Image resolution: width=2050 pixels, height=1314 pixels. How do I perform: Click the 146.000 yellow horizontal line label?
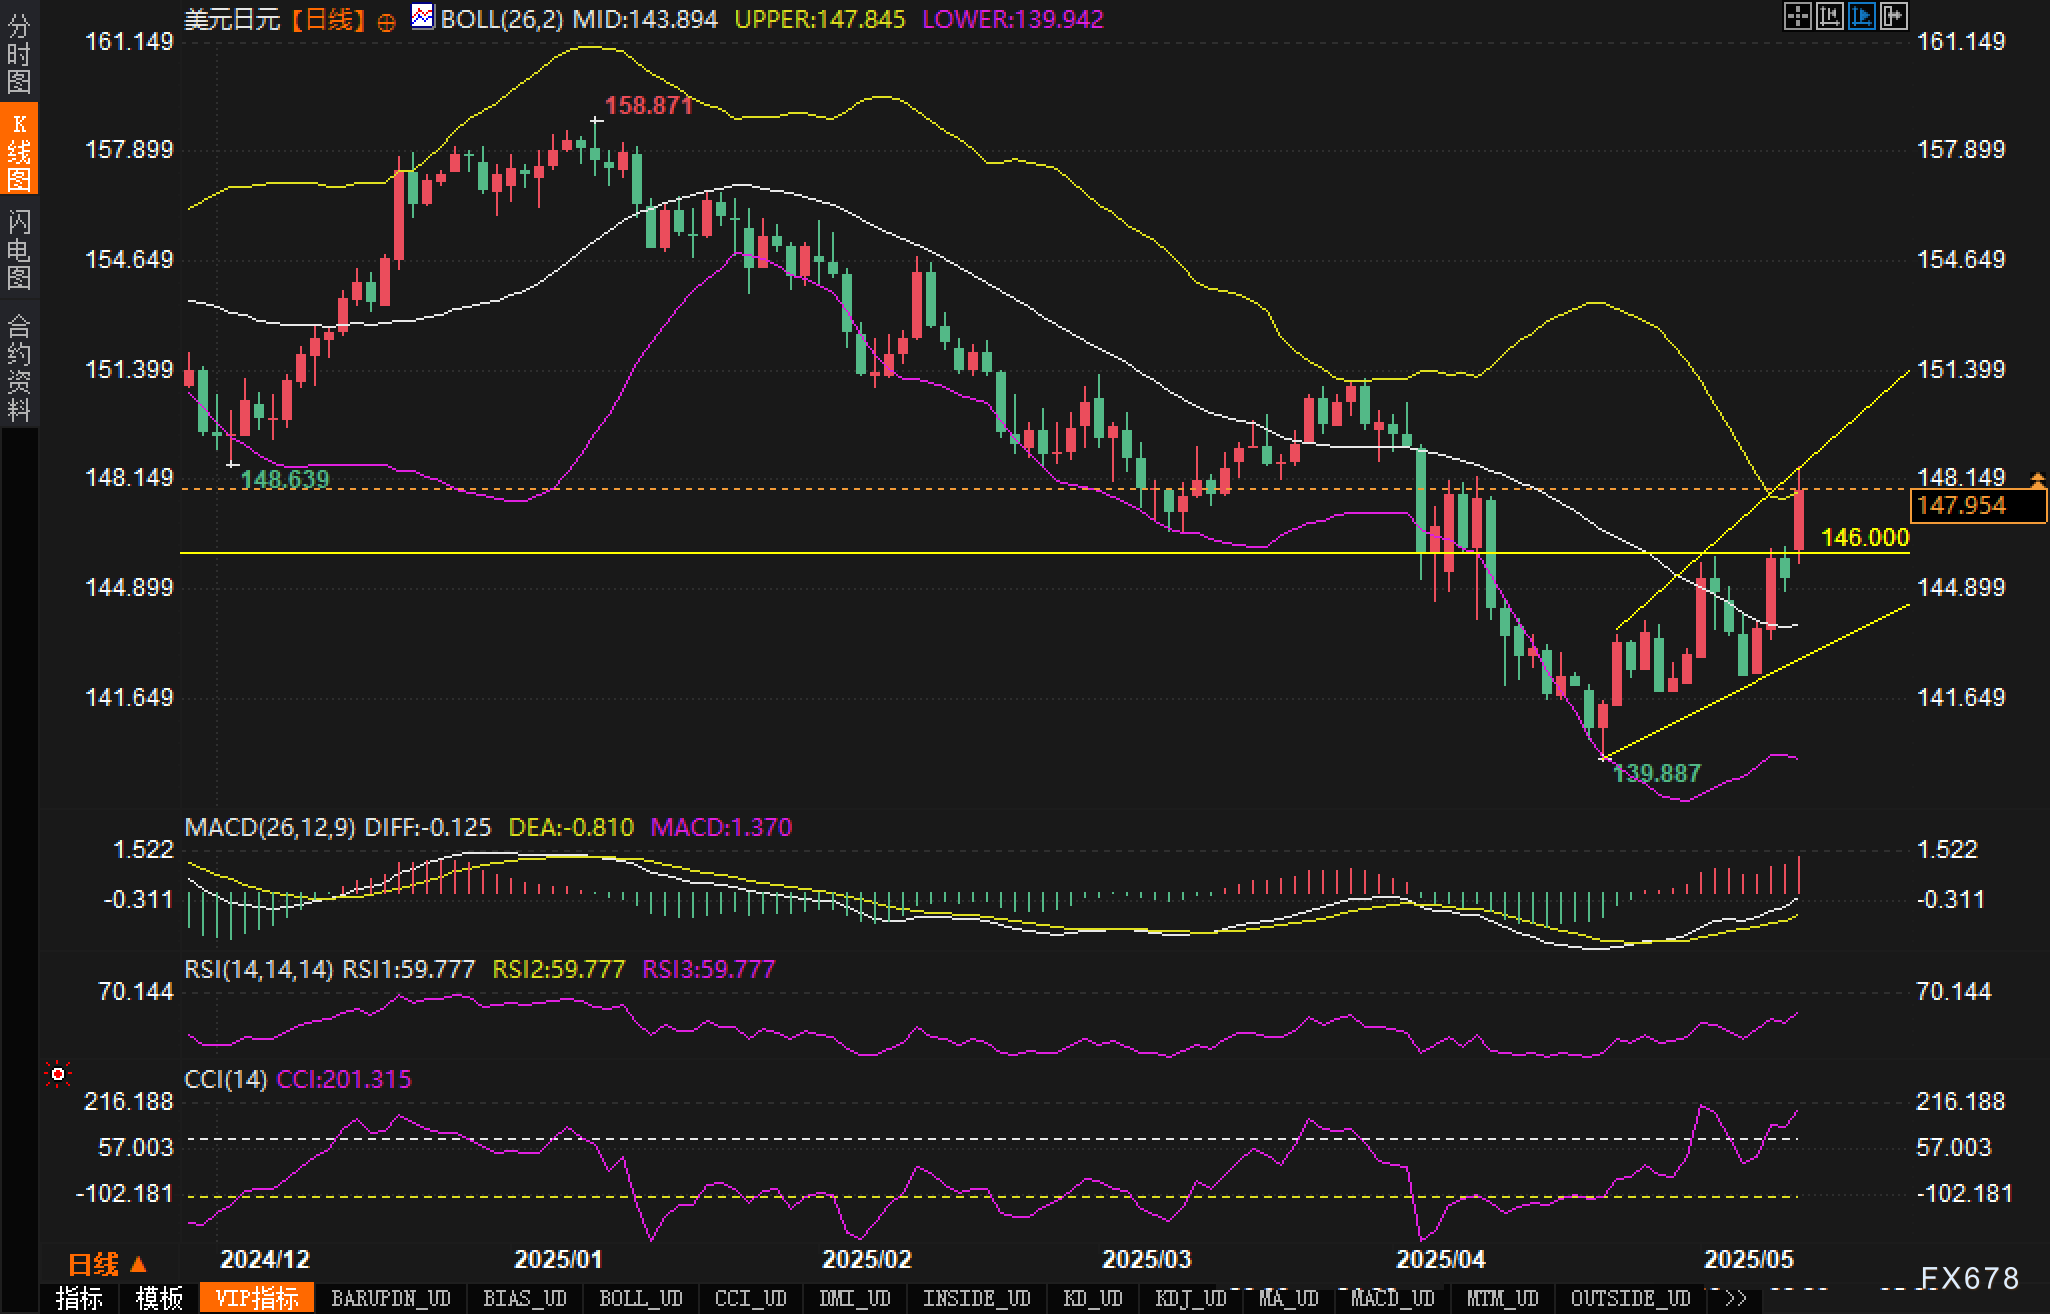click(1864, 538)
